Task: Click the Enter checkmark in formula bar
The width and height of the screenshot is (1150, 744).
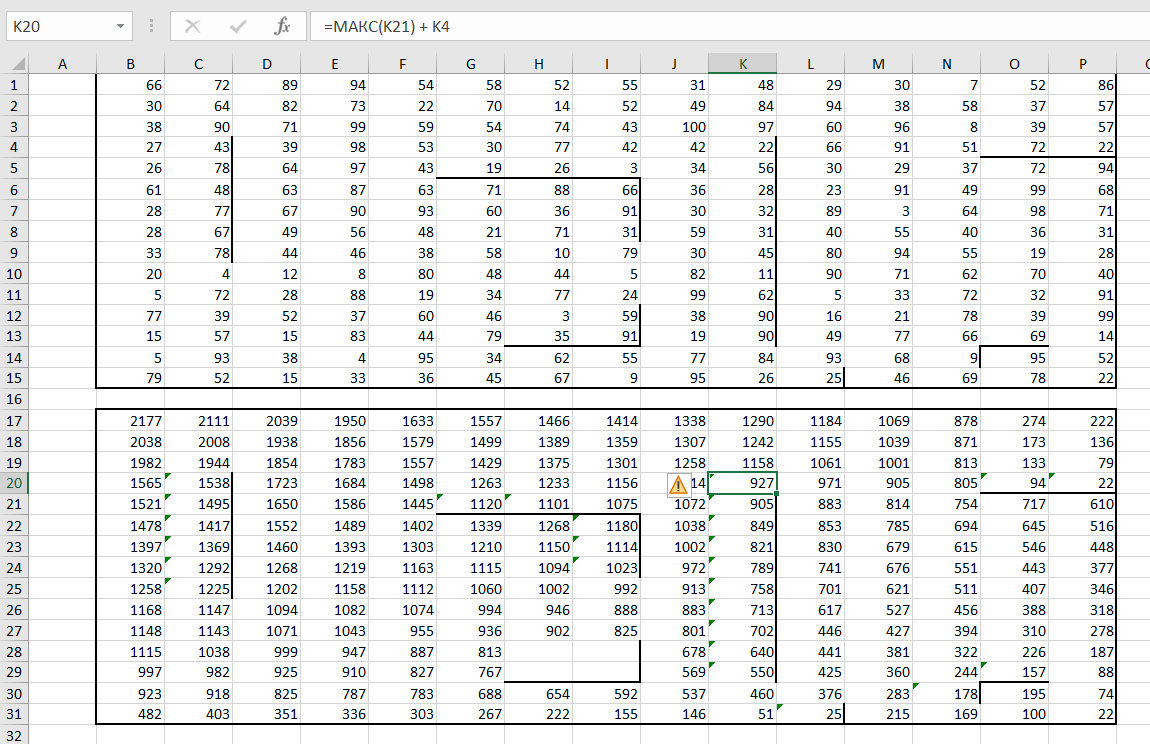Action: (x=238, y=27)
